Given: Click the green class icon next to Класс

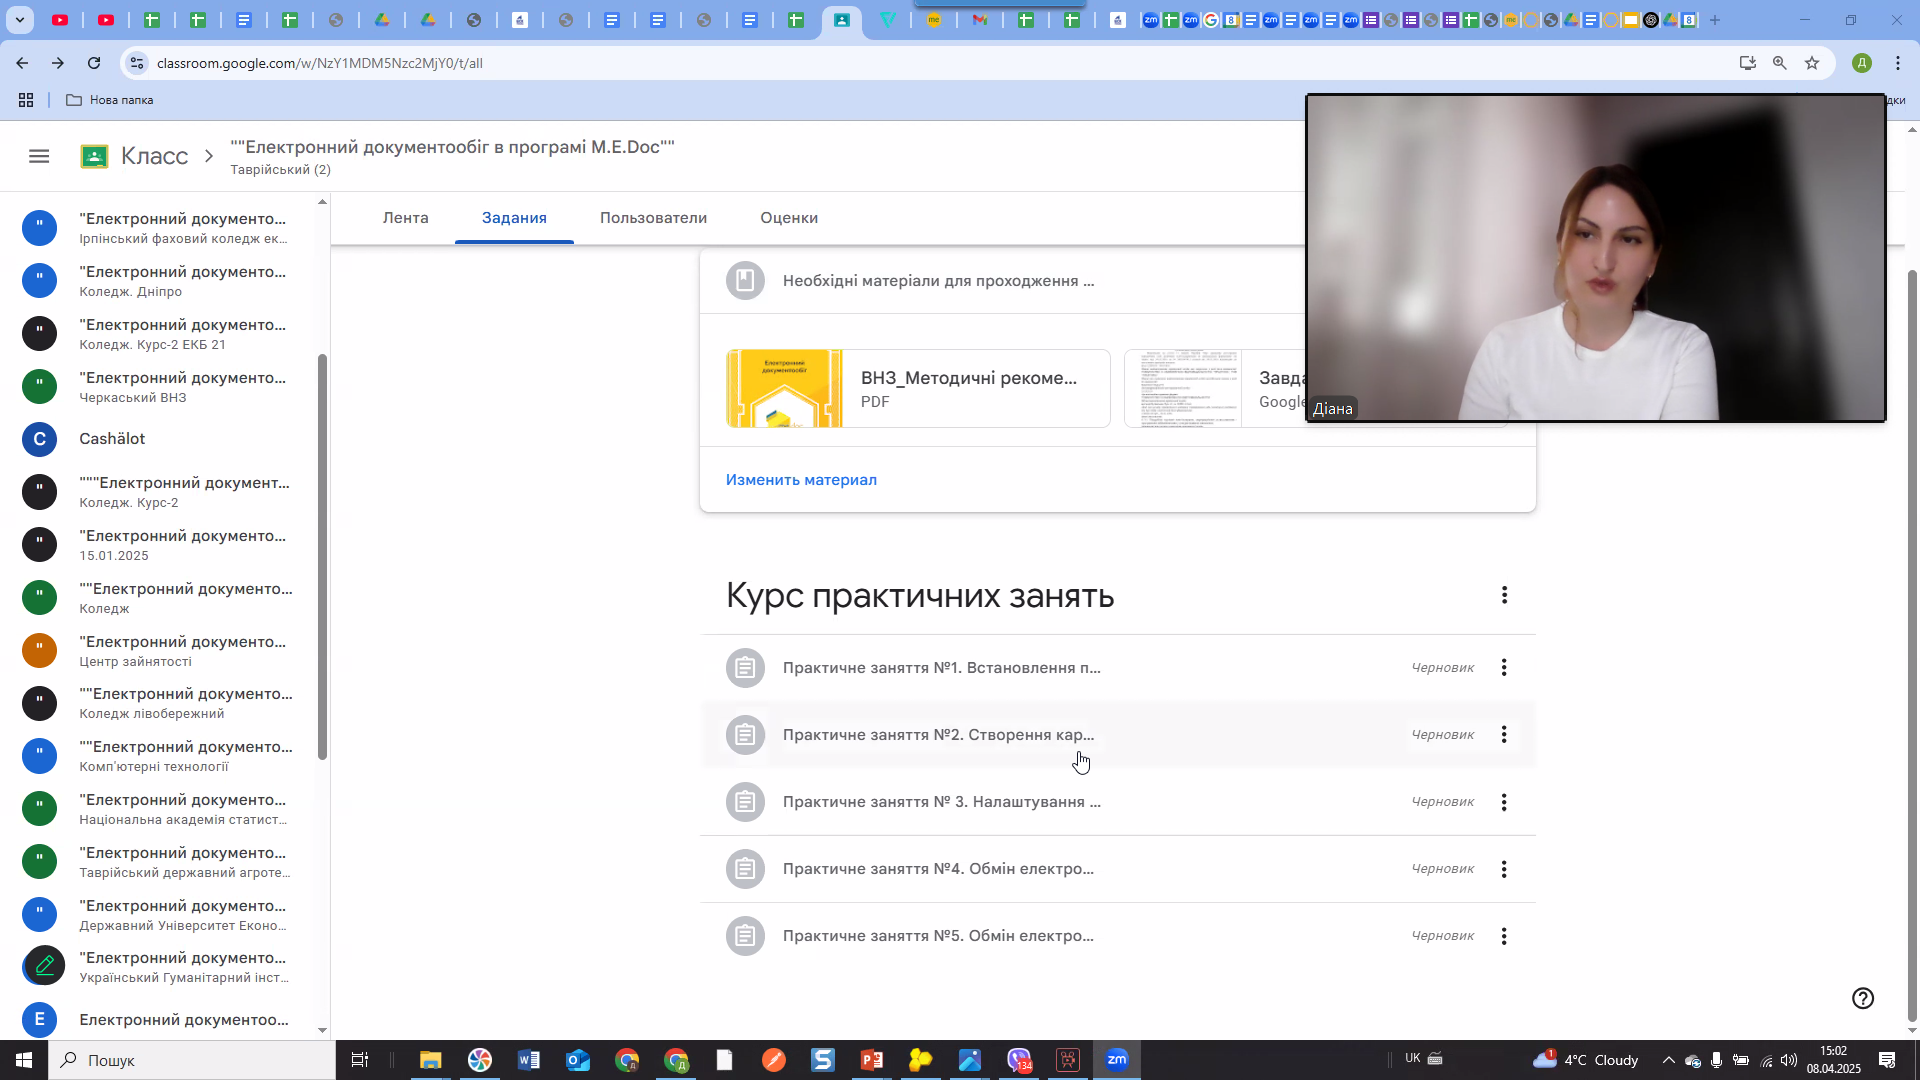Looking at the screenshot, I should click(x=93, y=156).
